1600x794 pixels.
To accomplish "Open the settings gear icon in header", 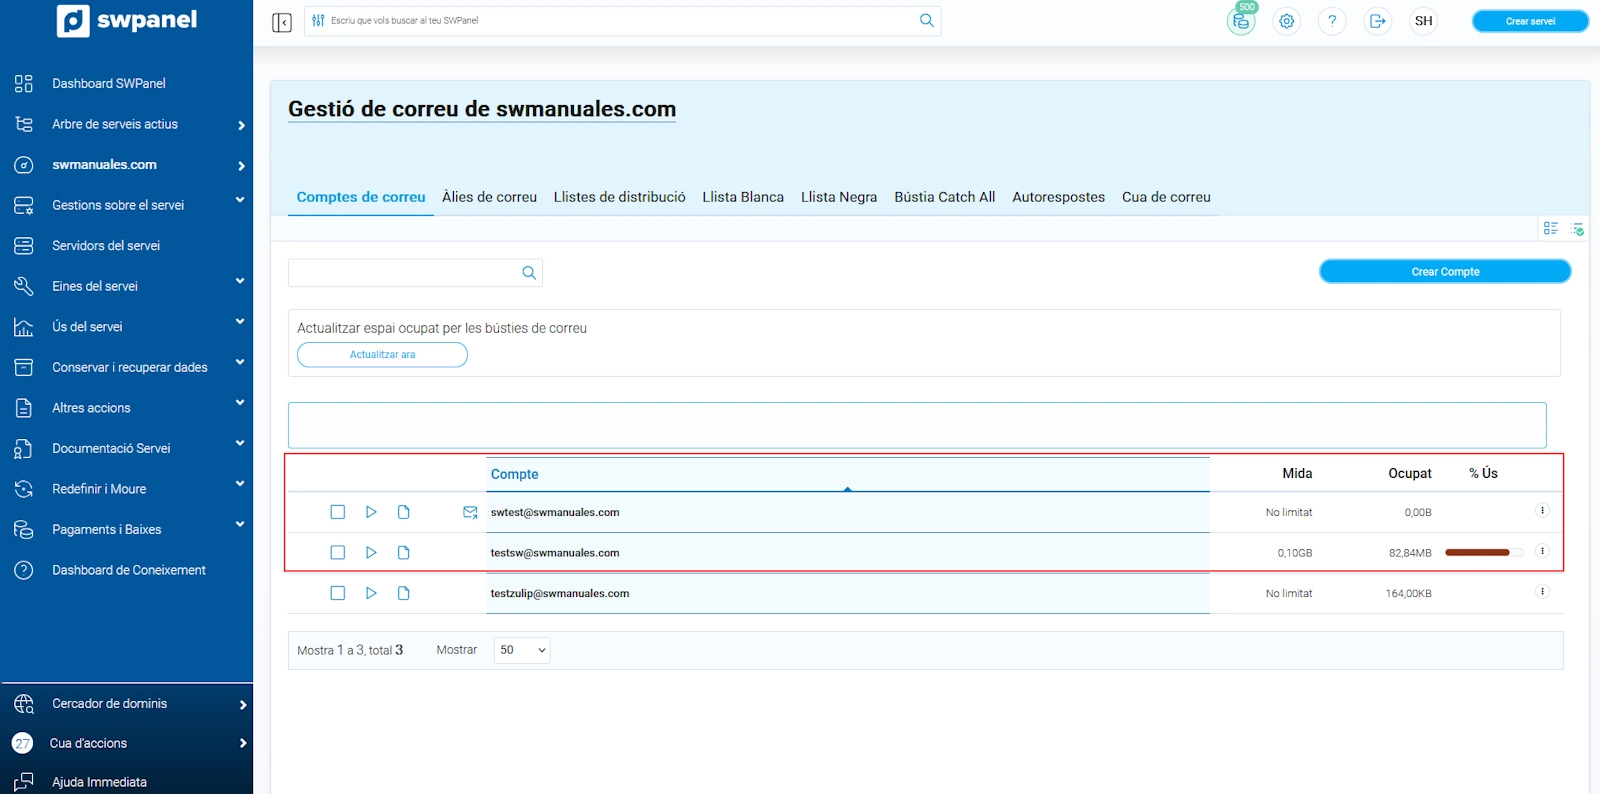I will (1286, 21).
